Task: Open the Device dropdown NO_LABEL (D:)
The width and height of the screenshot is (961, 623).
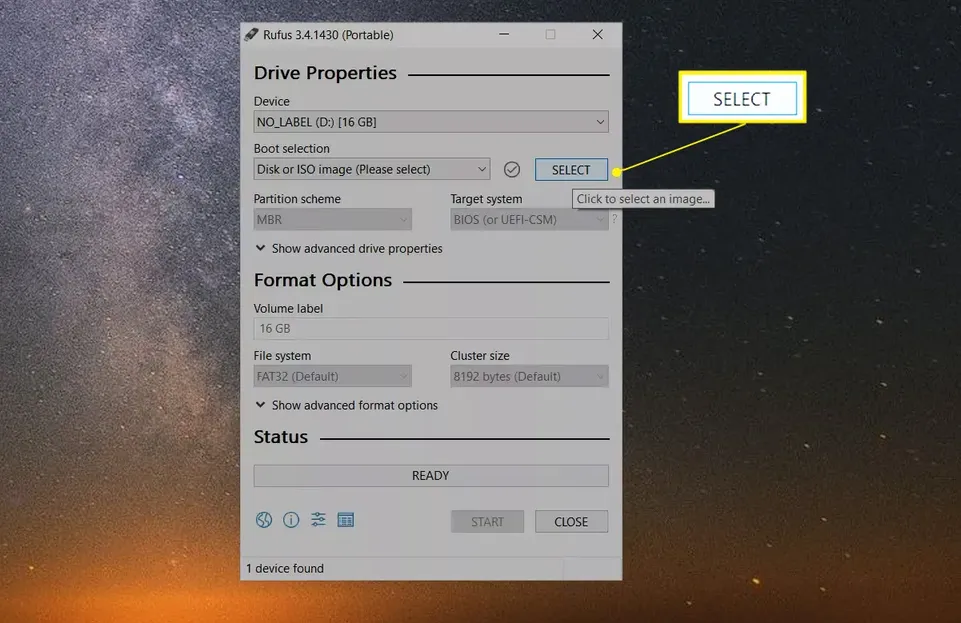Action: [x=431, y=122]
